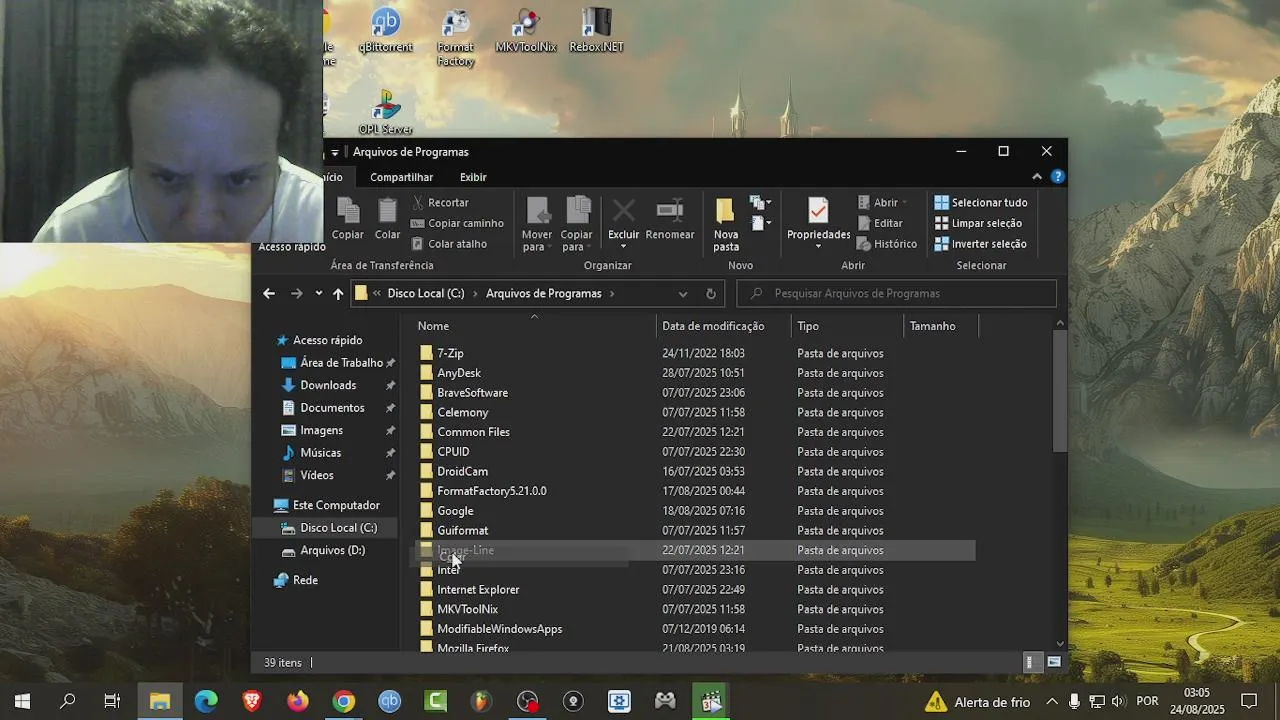Click Arquivos de Programas breadcrumb segment
This screenshot has width=1280, height=720.
543,293
